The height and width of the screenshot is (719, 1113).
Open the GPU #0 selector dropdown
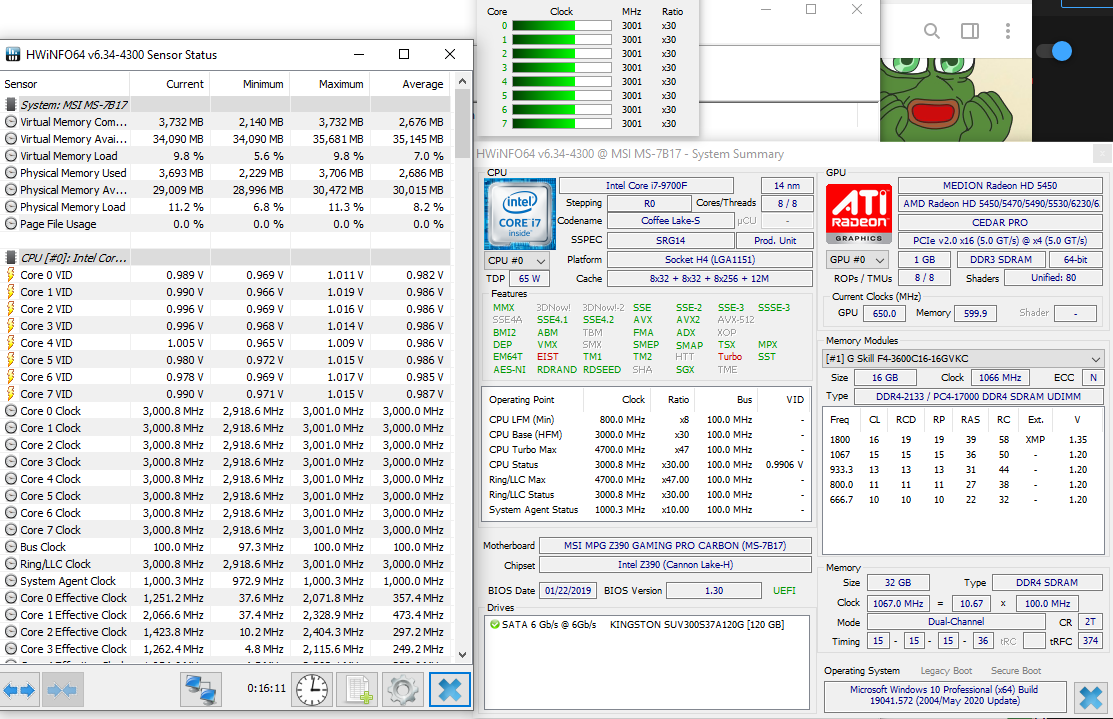[857, 260]
